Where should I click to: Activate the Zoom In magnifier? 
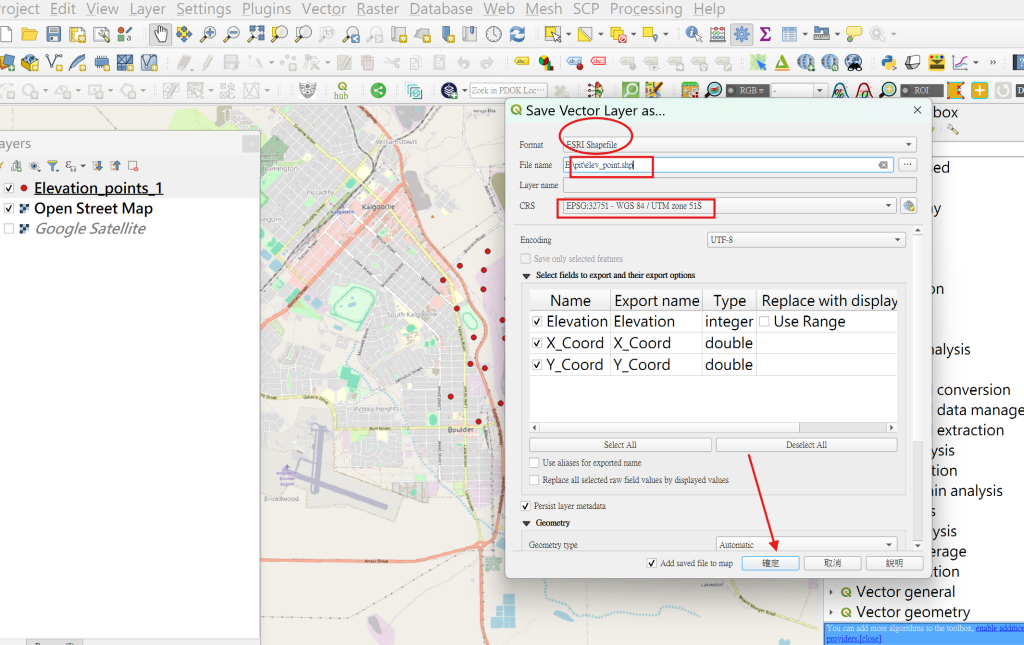[208, 34]
